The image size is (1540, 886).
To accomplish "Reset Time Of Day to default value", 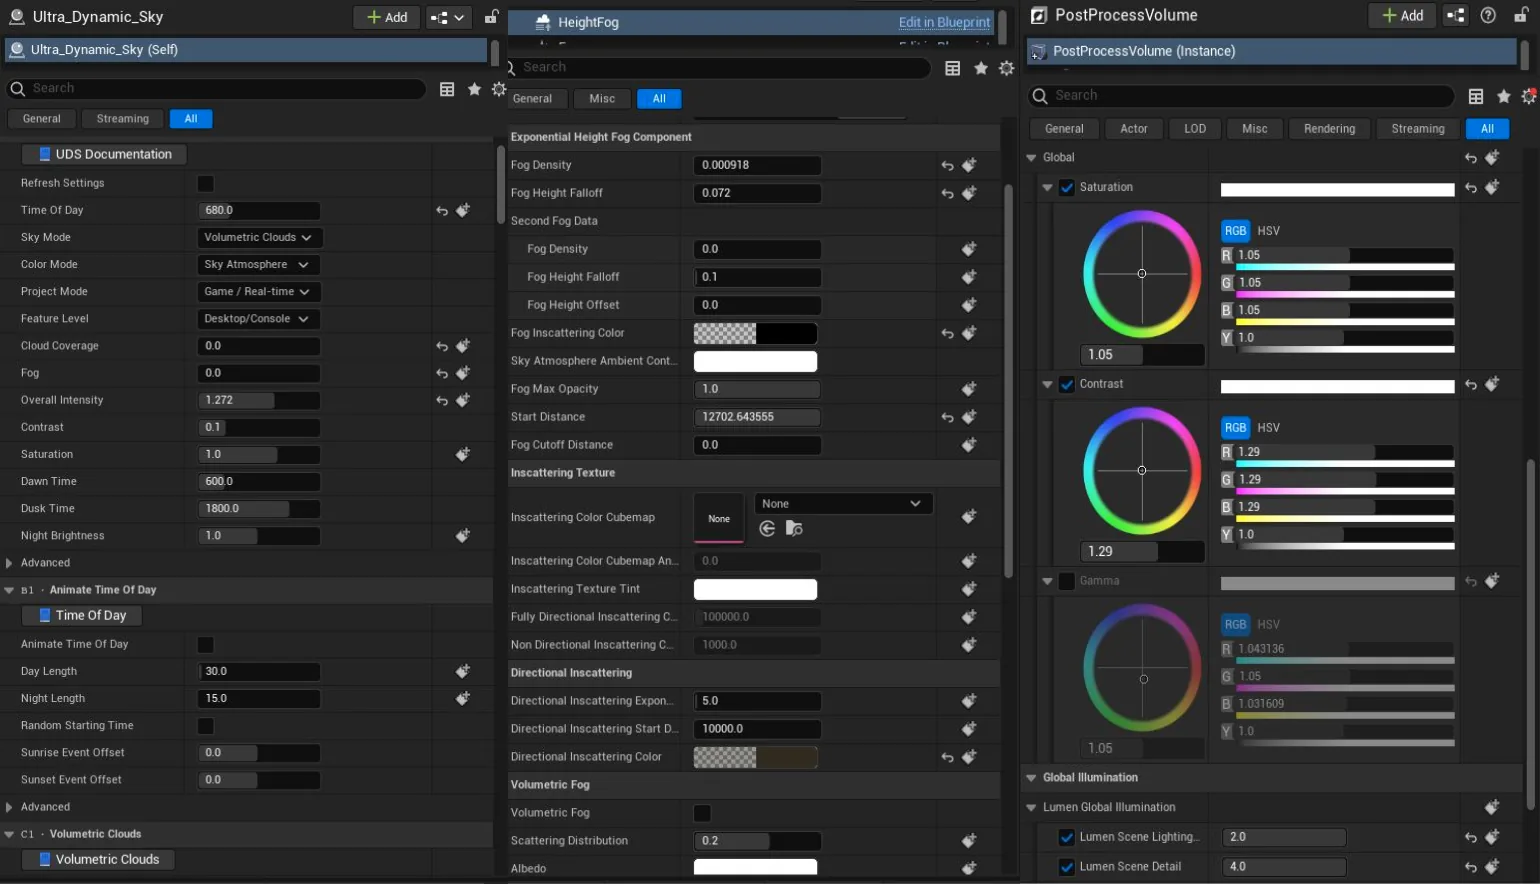I will 442,211.
